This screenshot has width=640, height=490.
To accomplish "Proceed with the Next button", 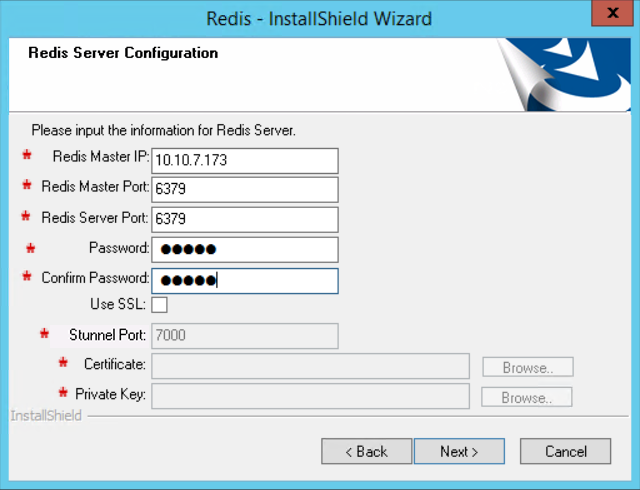I will tap(459, 451).
